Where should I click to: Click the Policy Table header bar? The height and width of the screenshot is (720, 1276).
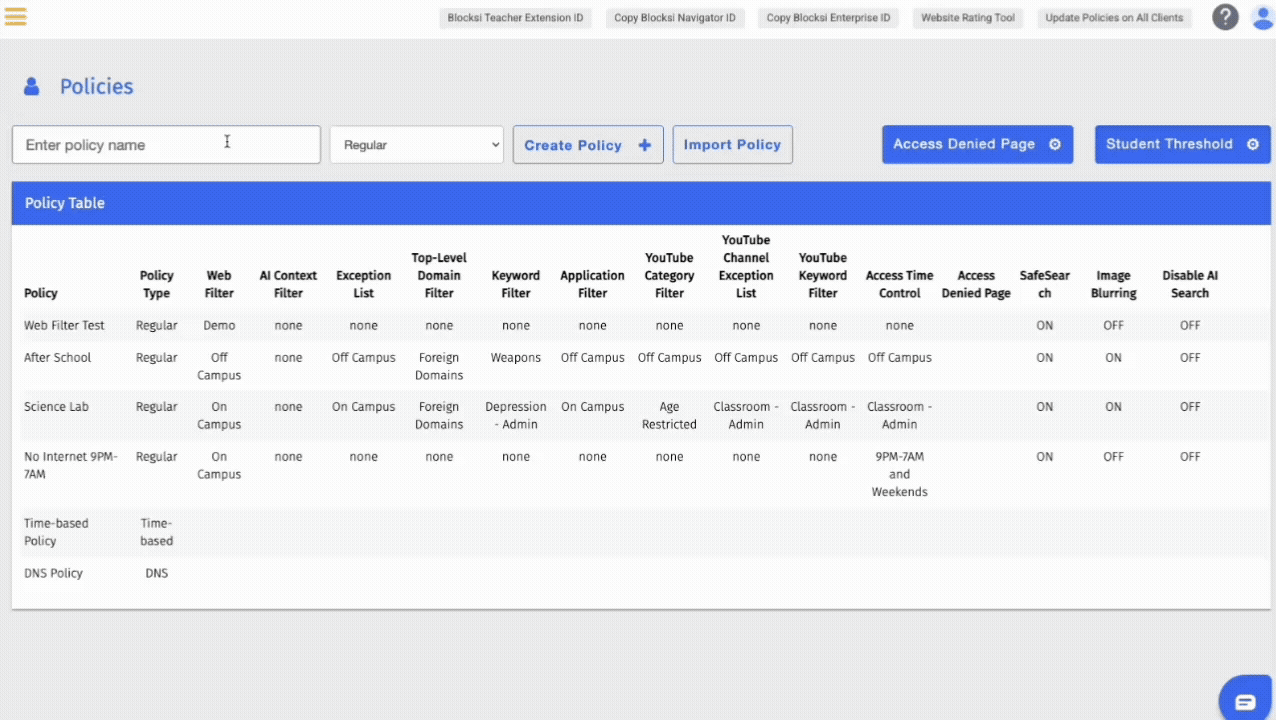point(641,203)
